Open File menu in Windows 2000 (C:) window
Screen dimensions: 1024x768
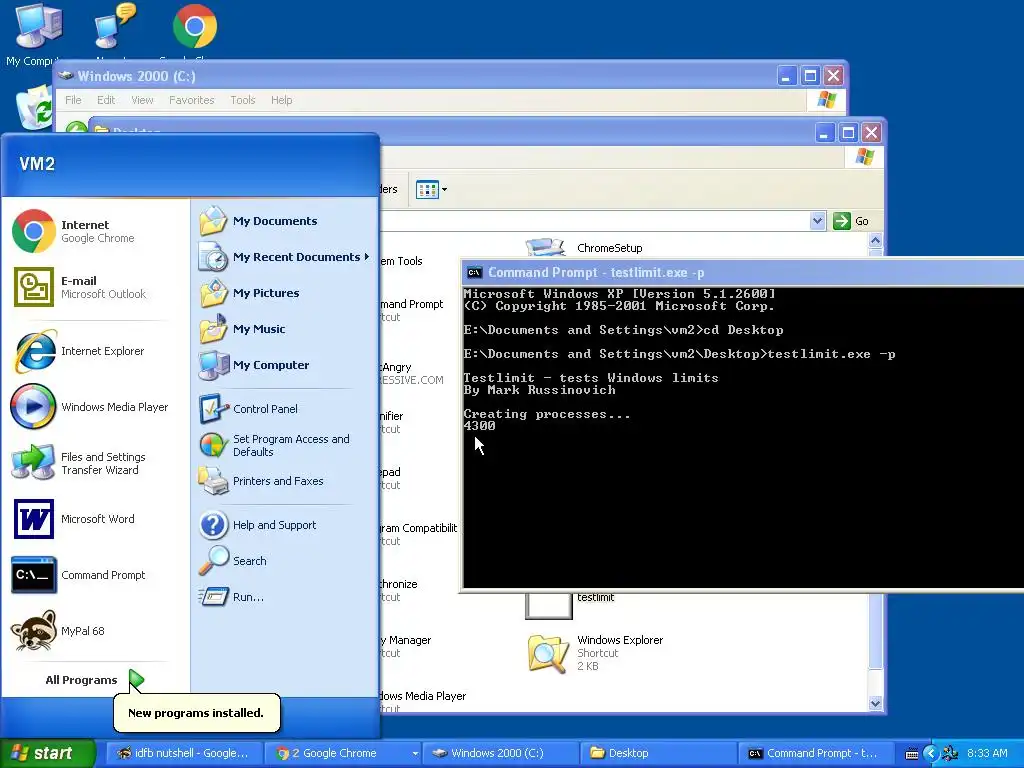[x=73, y=100]
